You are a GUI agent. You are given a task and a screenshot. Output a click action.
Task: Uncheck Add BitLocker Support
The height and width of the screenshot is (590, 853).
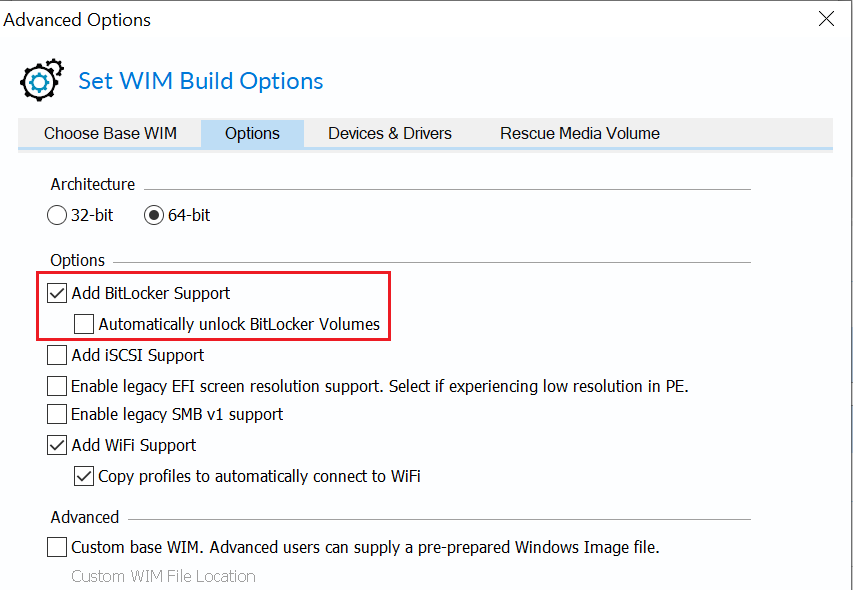pyautogui.click(x=57, y=293)
